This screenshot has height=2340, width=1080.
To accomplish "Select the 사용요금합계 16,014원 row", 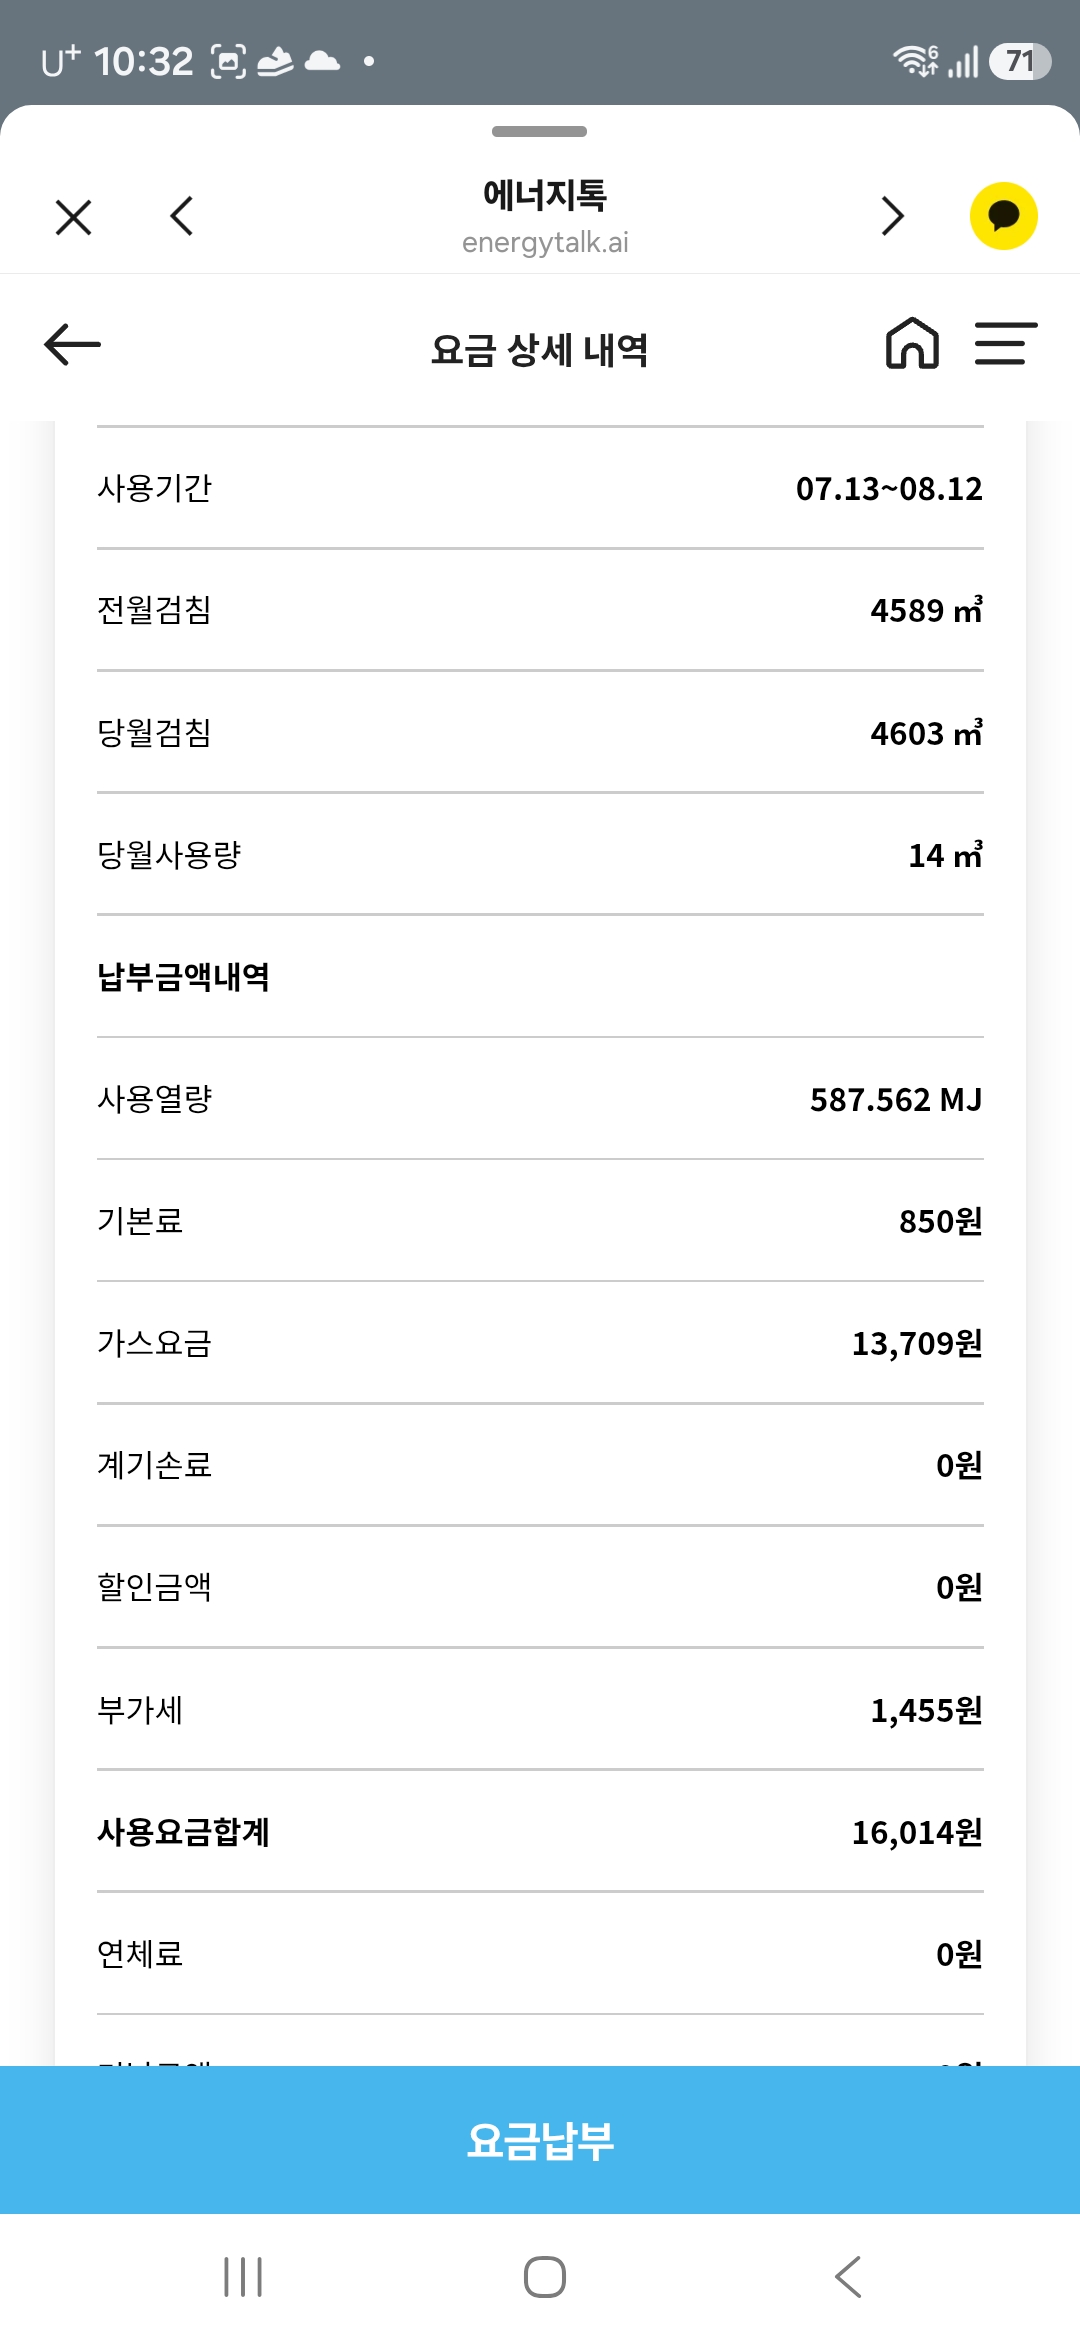I will [x=540, y=1832].
